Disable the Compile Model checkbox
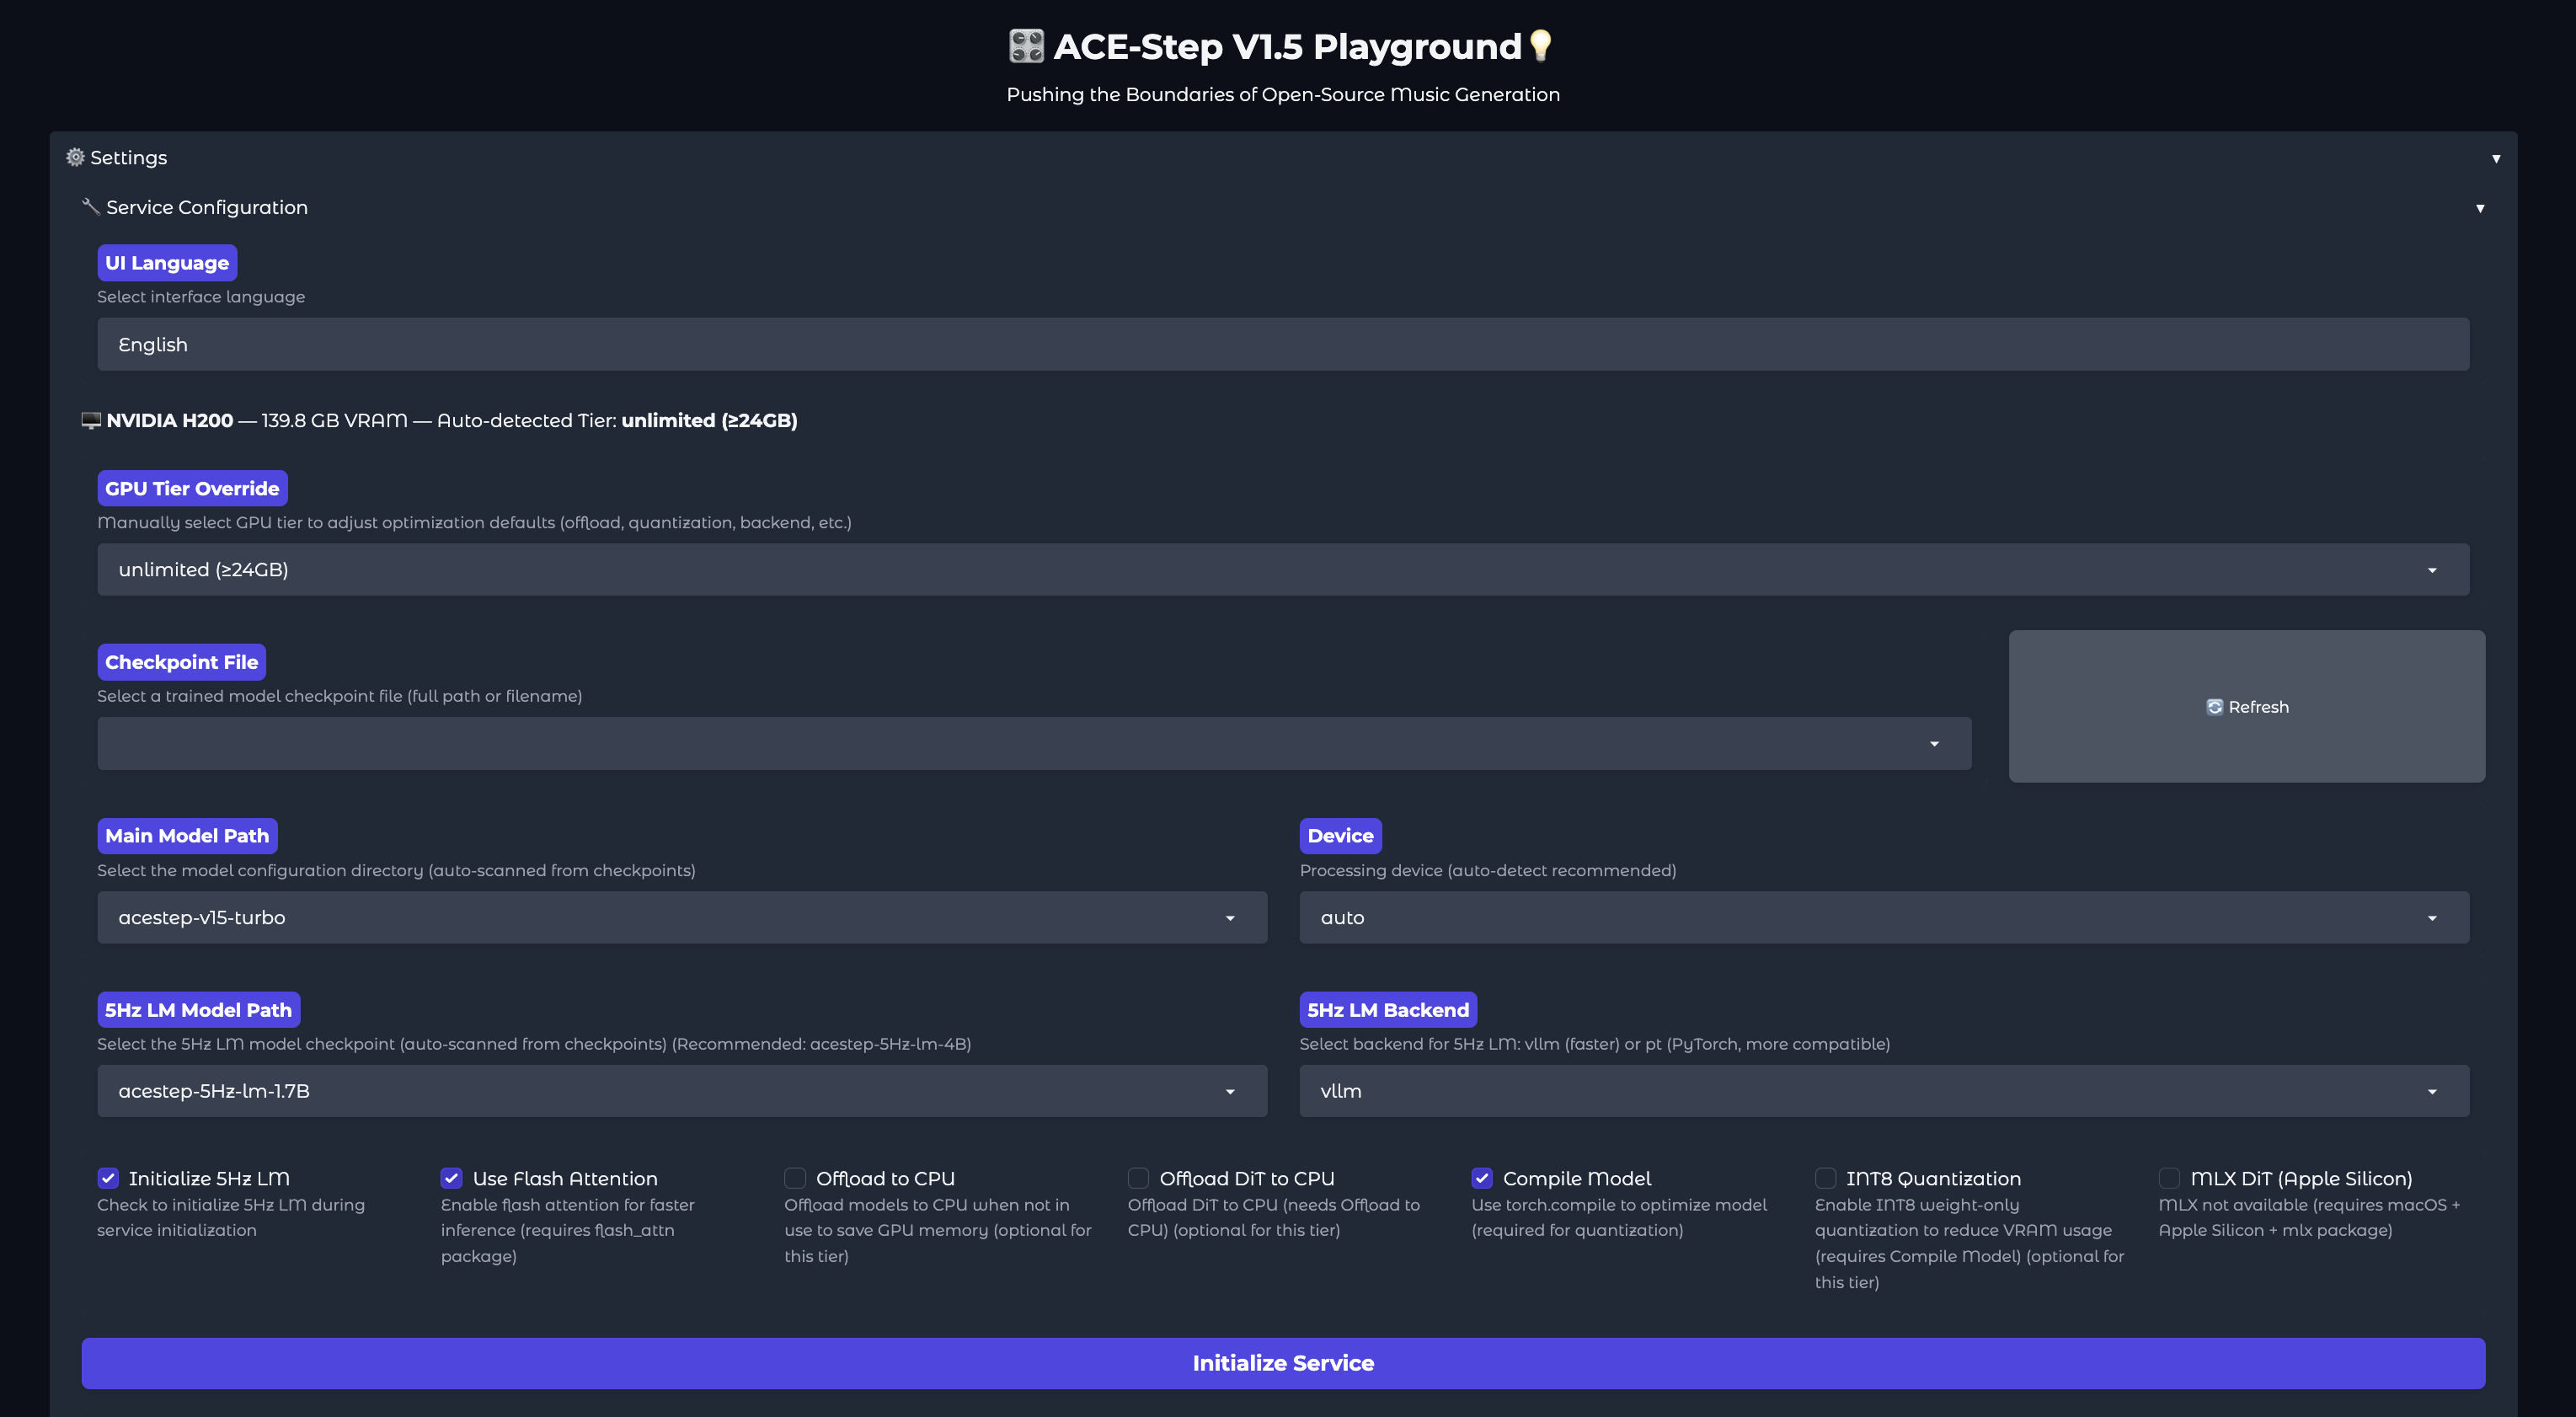The height and width of the screenshot is (1417, 2576). coord(1482,1178)
